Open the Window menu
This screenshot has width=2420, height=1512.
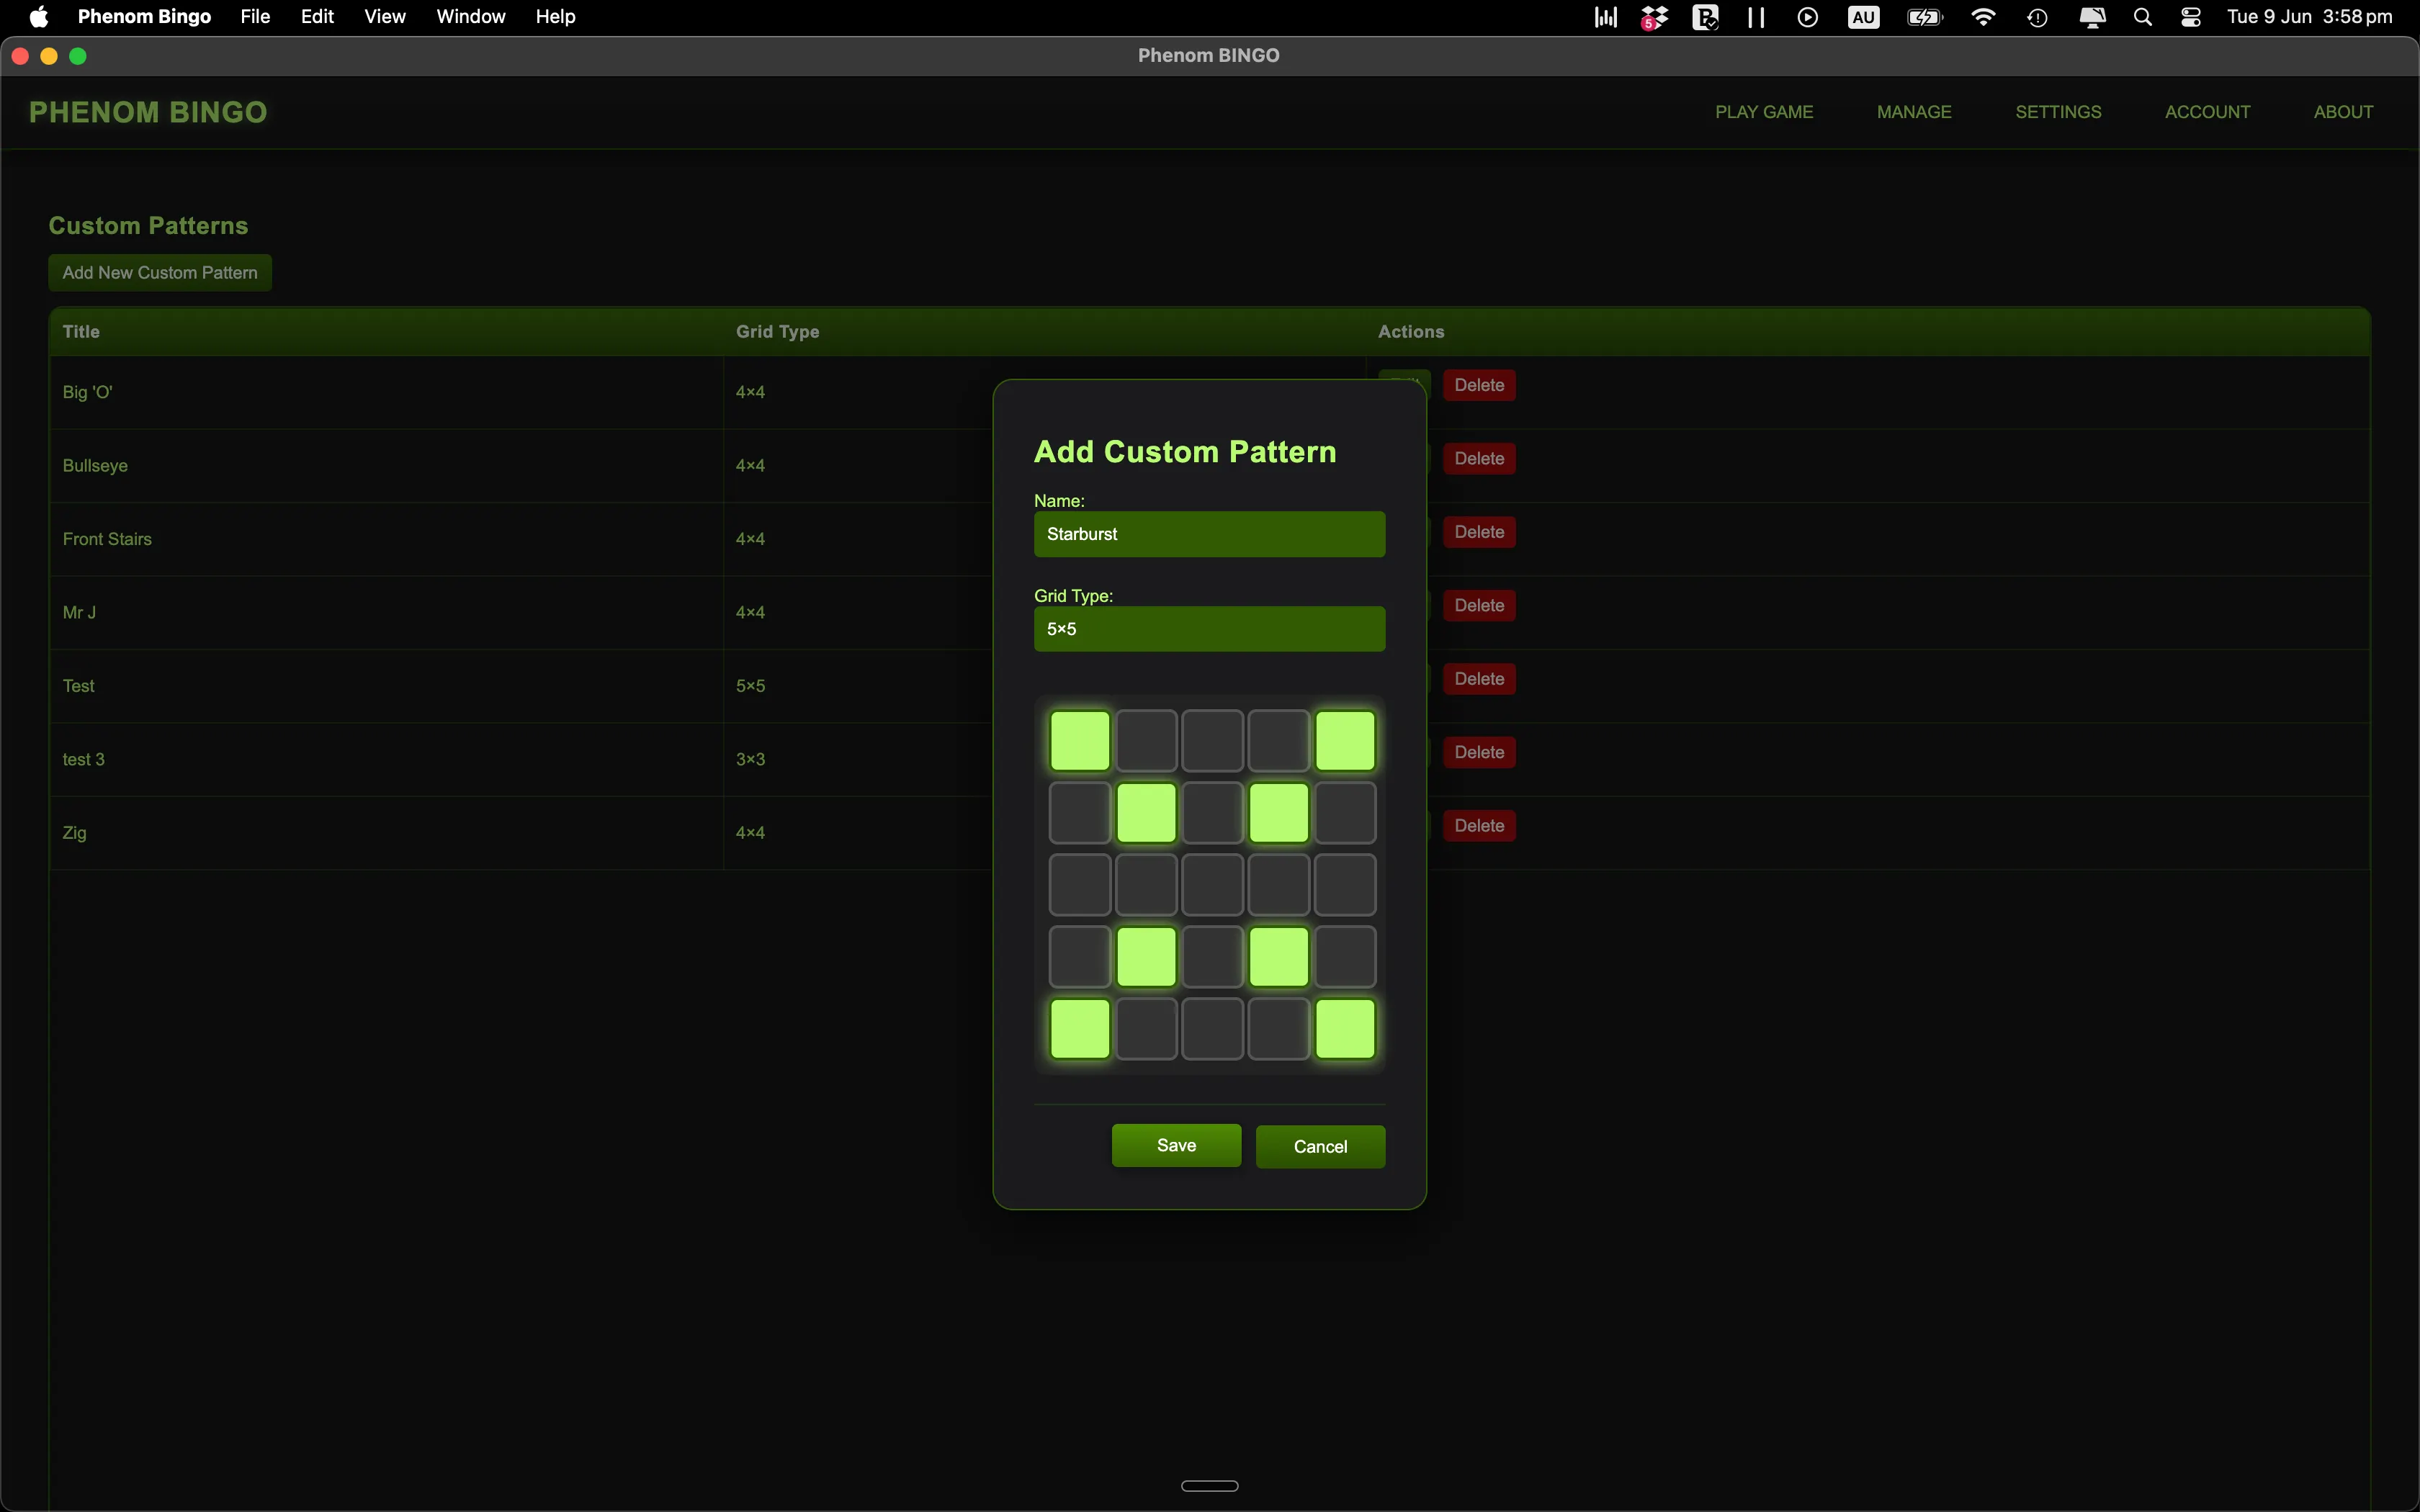click(x=471, y=17)
